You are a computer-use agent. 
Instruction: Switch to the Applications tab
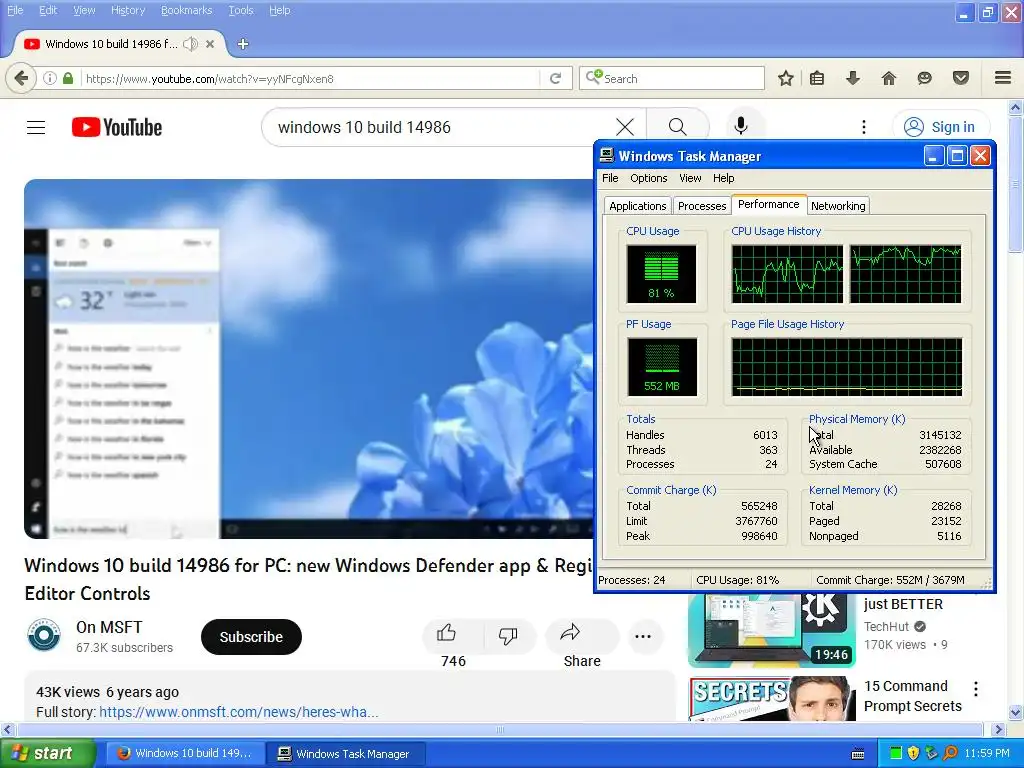[637, 206]
